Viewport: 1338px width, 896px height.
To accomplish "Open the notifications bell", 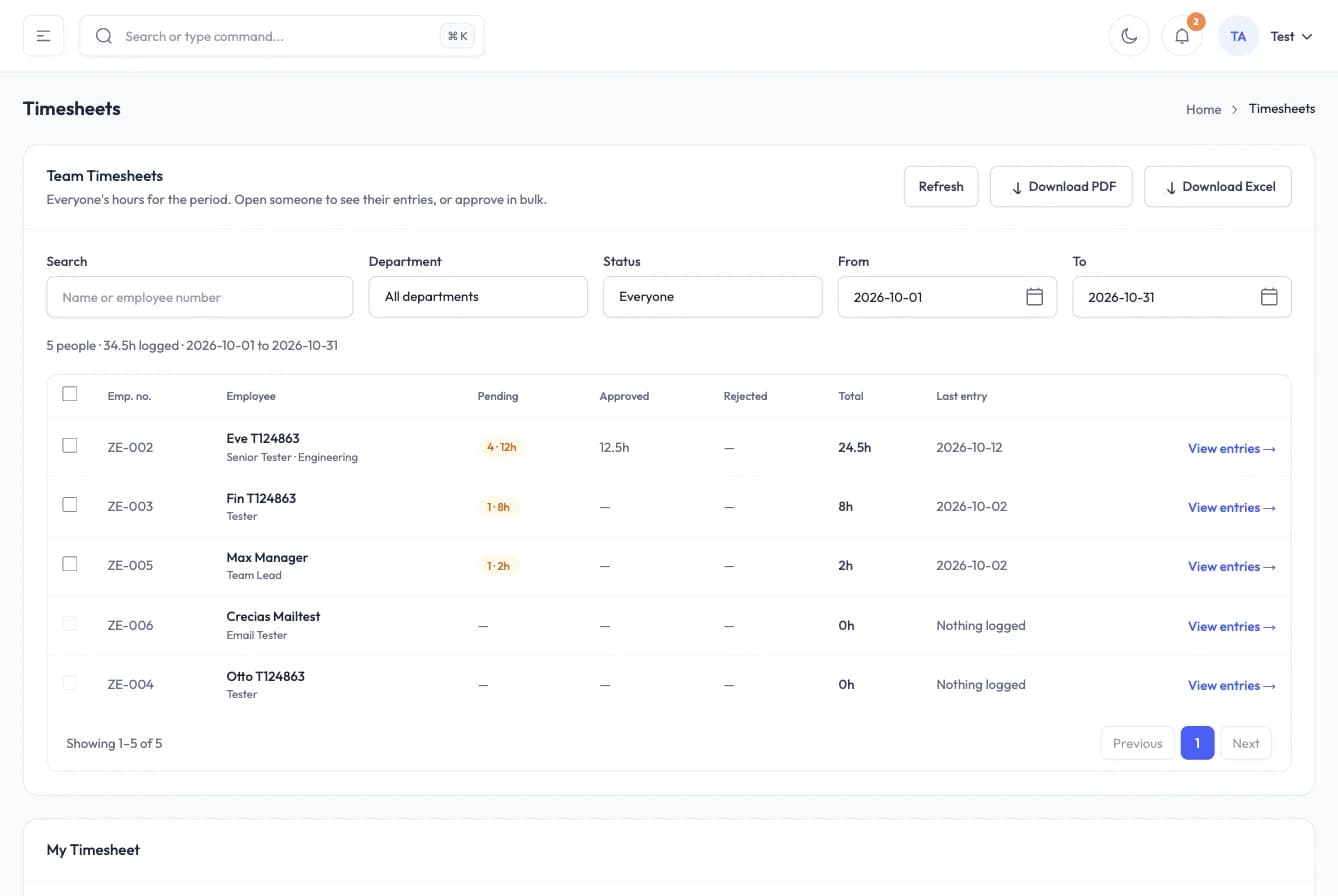I will (1182, 36).
